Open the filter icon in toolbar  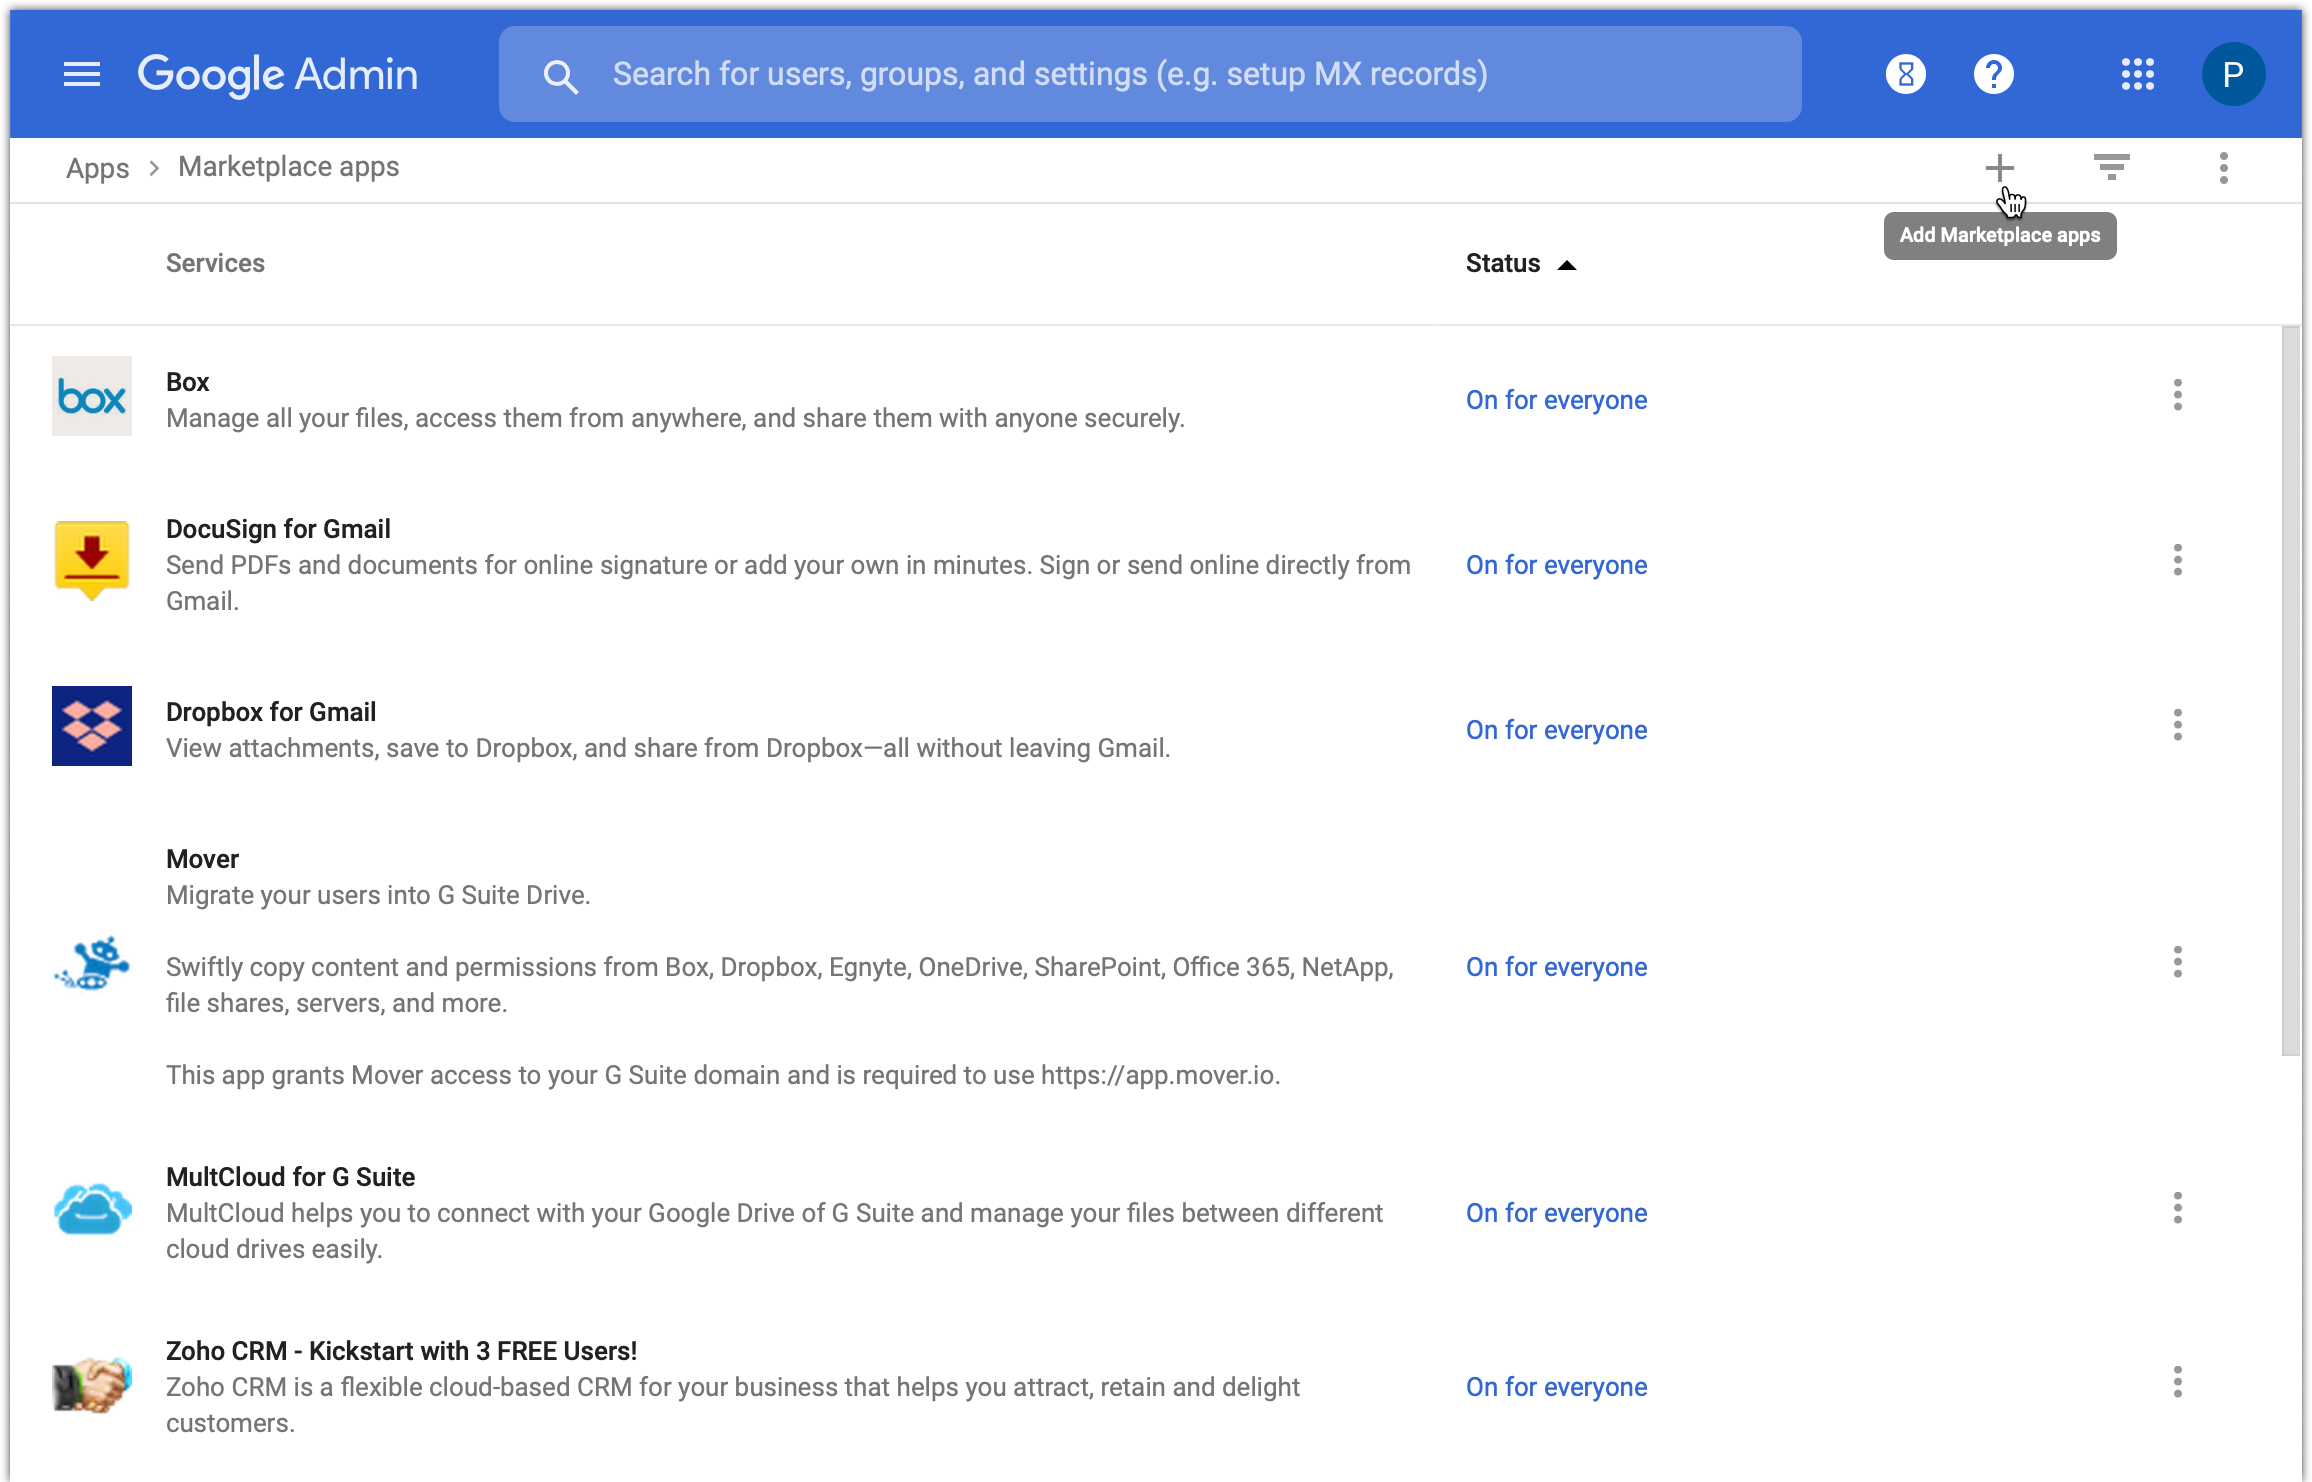point(2111,167)
